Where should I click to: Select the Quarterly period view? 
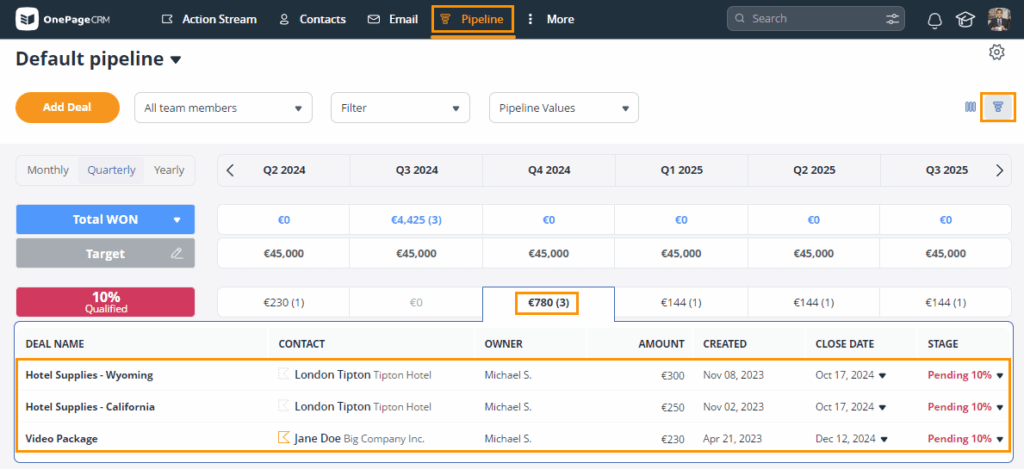pyautogui.click(x=111, y=170)
